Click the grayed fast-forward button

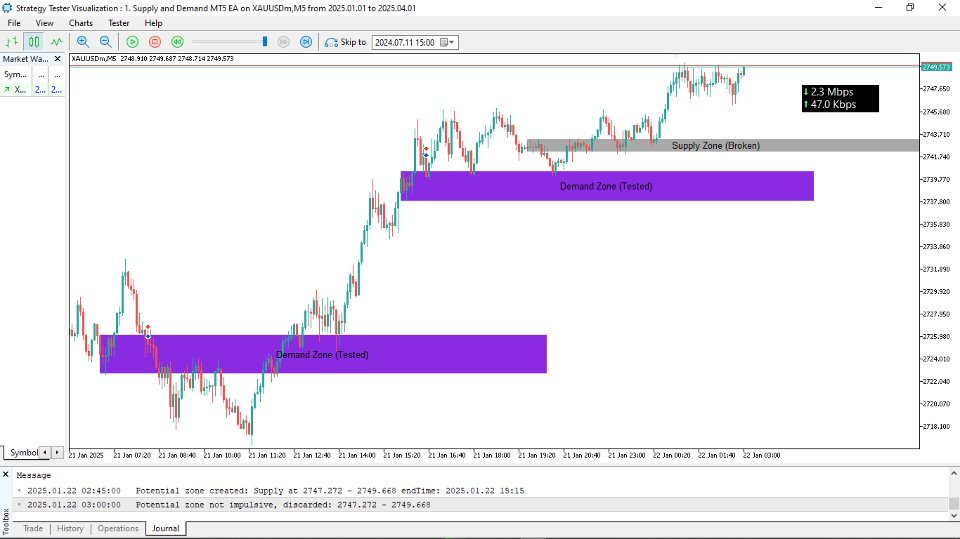click(x=283, y=42)
